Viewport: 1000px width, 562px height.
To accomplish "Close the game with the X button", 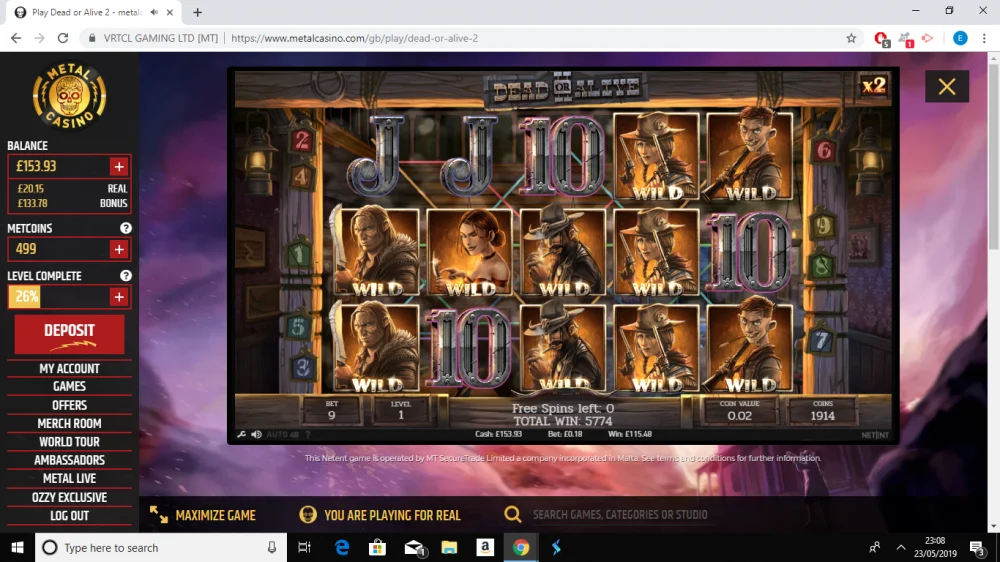I will [947, 86].
